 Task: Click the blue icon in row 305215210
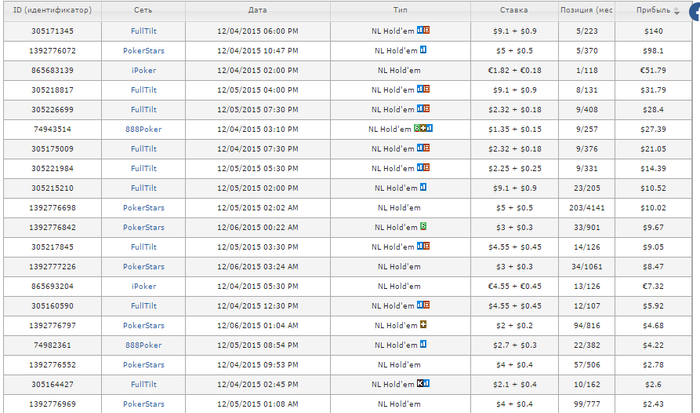tap(424, 187)
